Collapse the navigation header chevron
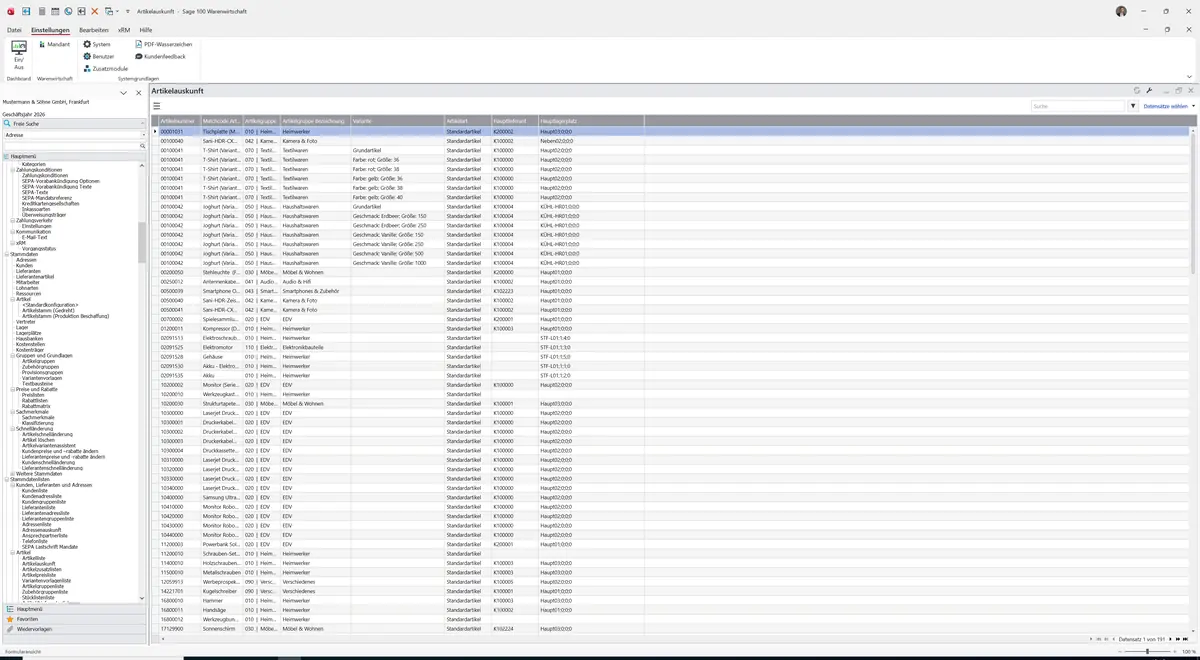Image resolution: width=1200 pixels, height=660 pixels. pos(123,93)
